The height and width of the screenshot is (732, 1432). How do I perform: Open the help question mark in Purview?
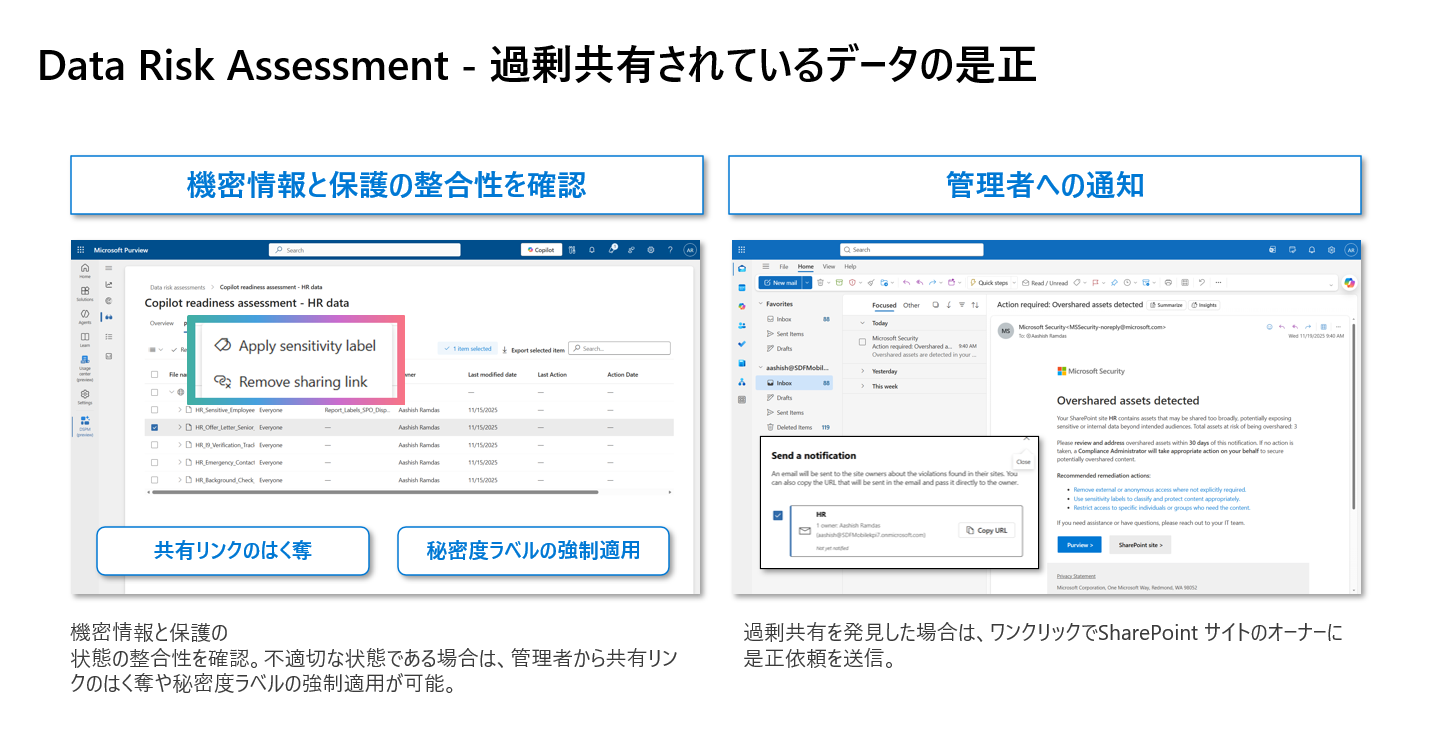pos(670,250)
